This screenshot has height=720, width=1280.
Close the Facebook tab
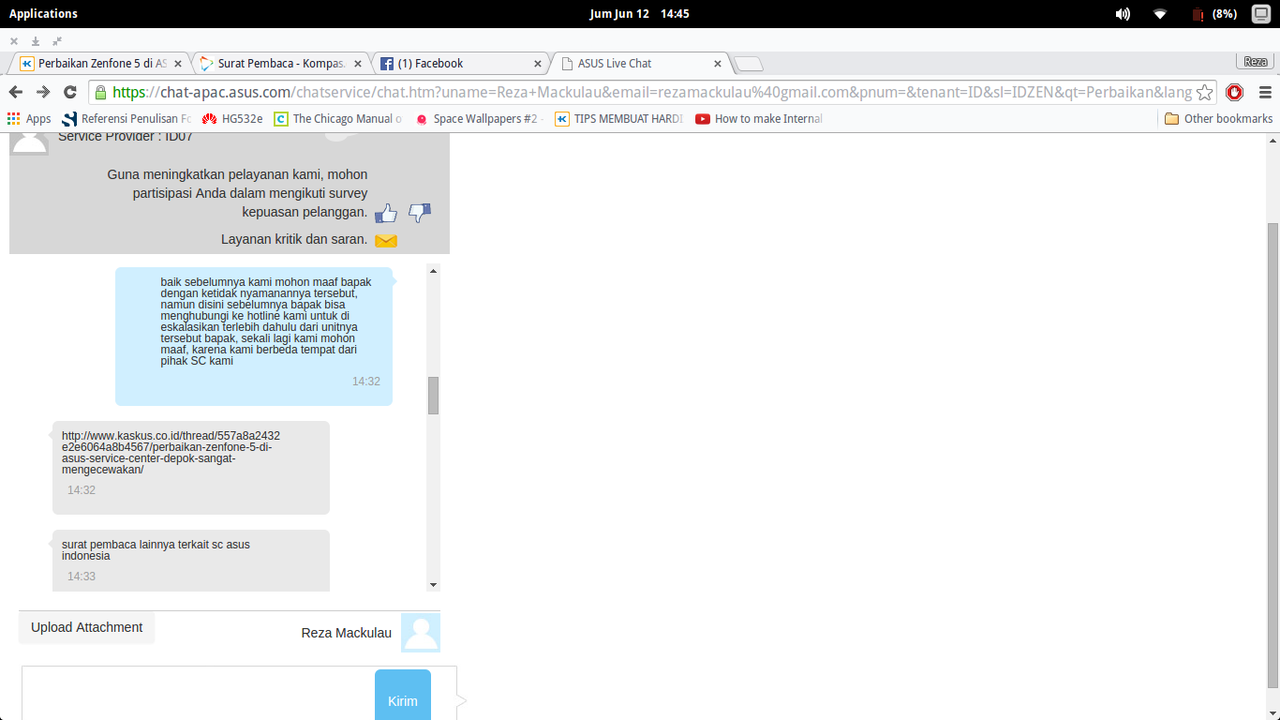[x=537, y=63]
